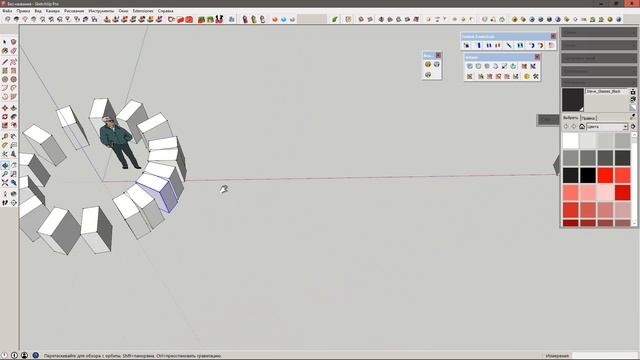Choose the Rotate tool
Viewport: 640px width, 360px height.
click(4, 117)
